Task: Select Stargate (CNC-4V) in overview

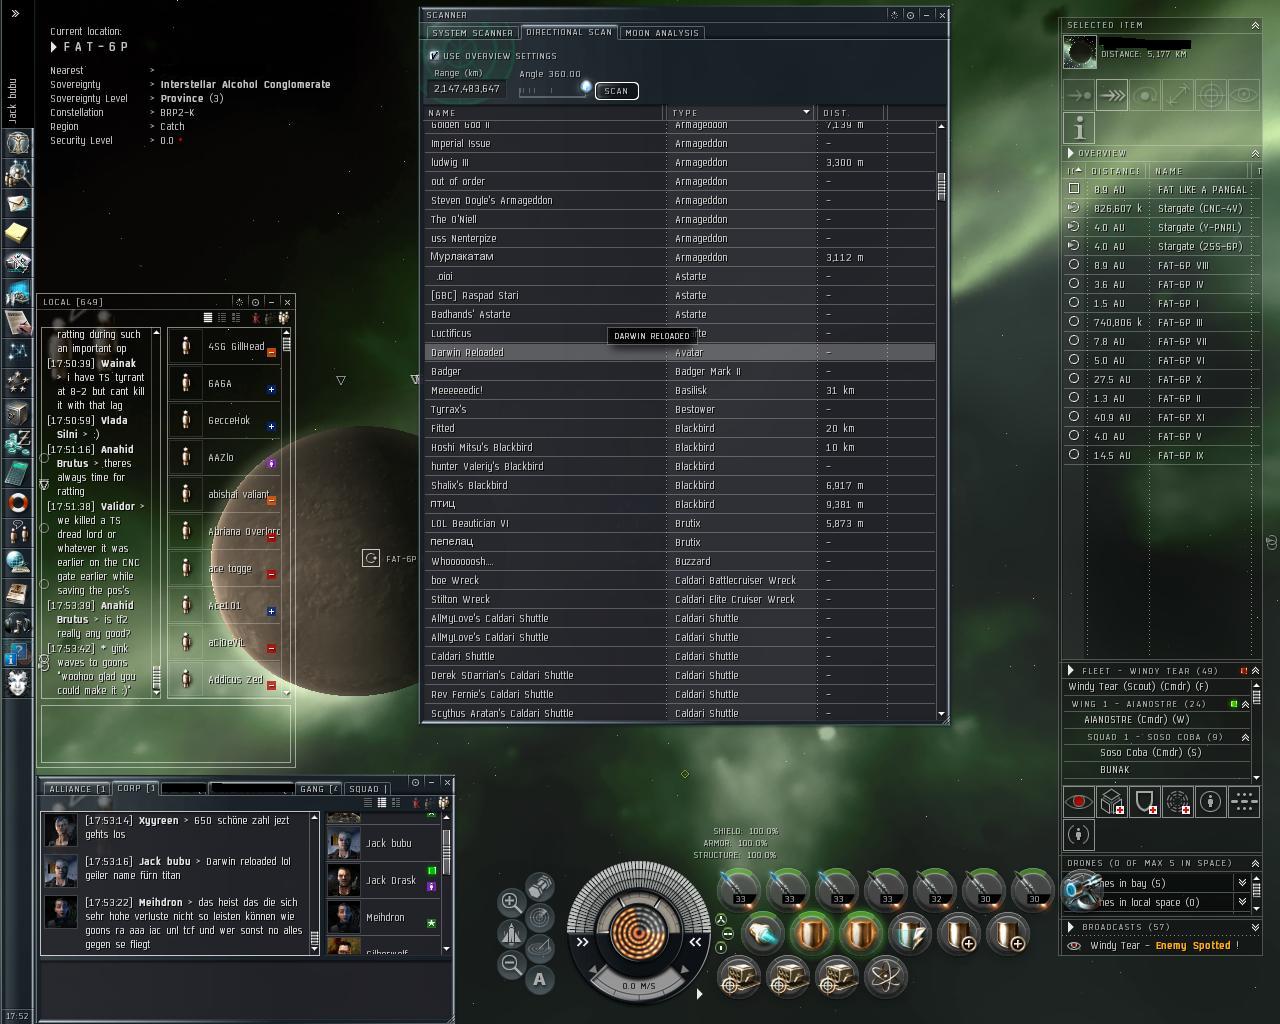Action: click(x=1161, y=208)
